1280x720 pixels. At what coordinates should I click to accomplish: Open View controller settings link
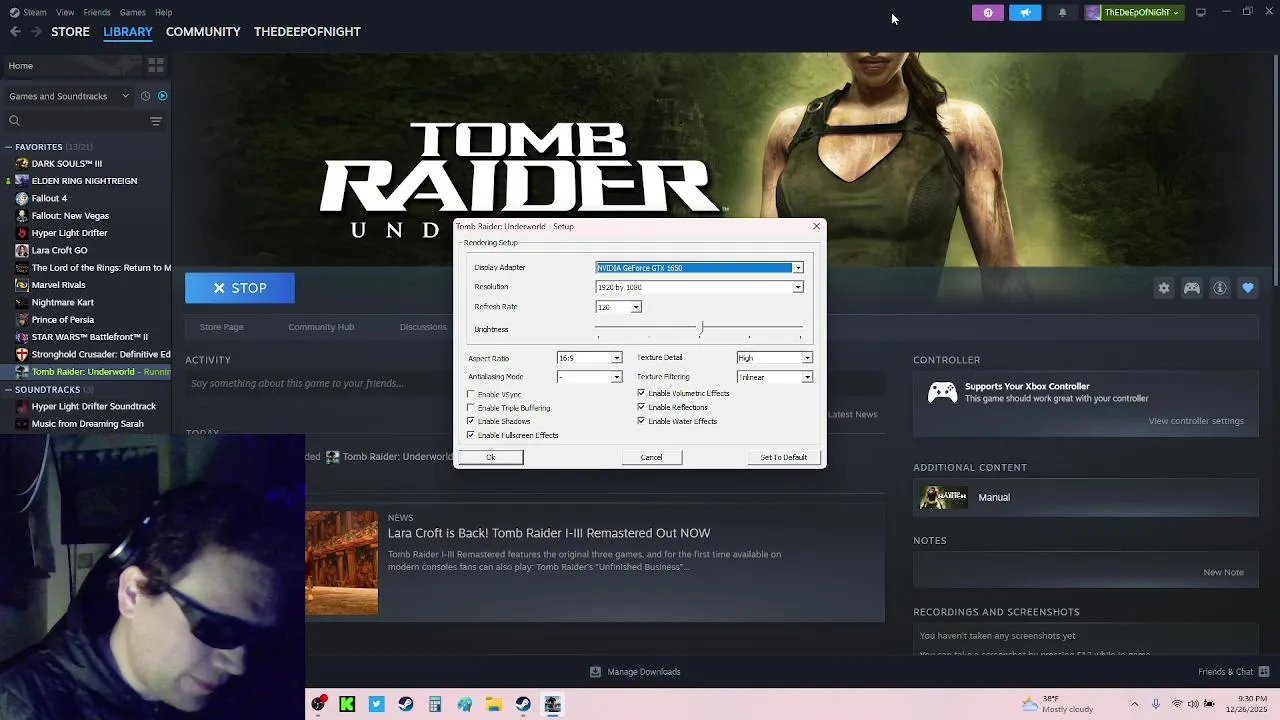(1196, 421)
